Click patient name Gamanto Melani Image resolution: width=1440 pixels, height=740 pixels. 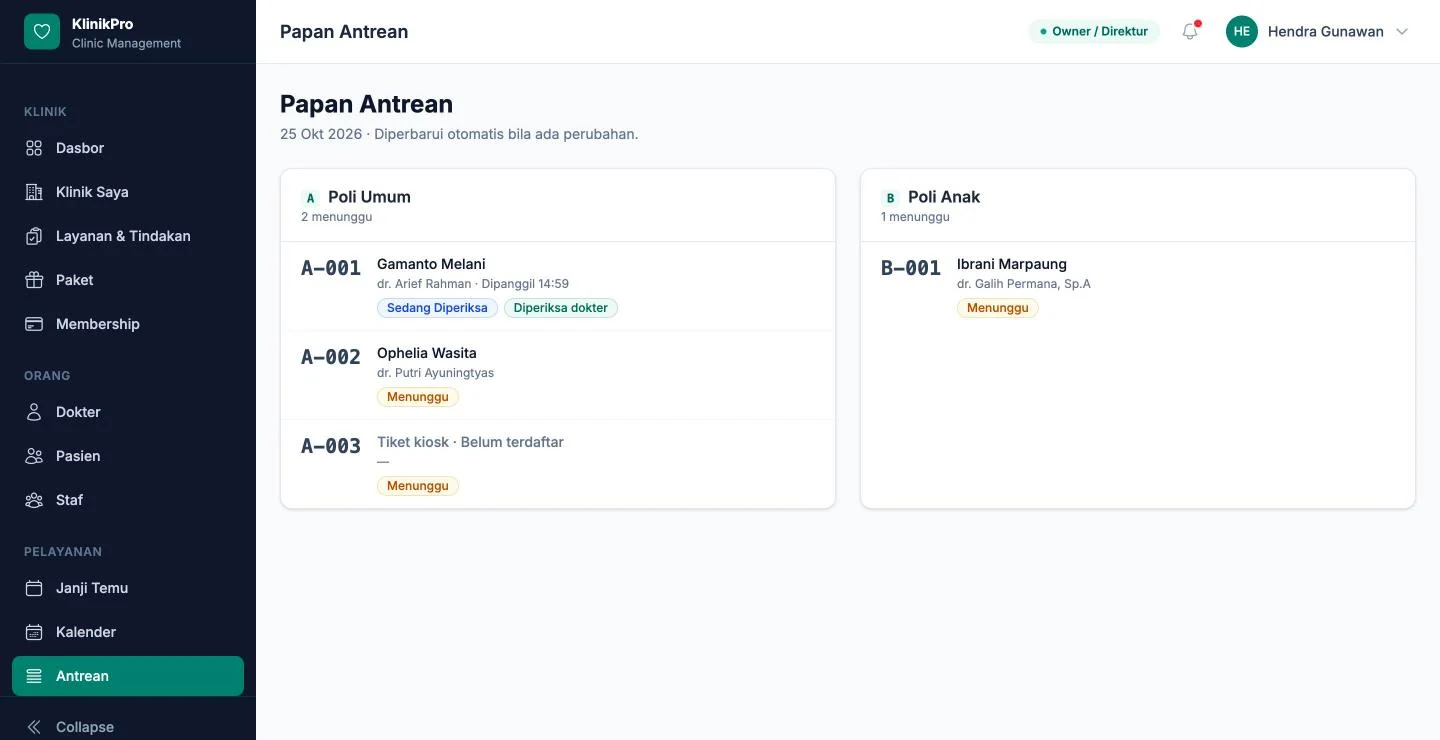431,264
